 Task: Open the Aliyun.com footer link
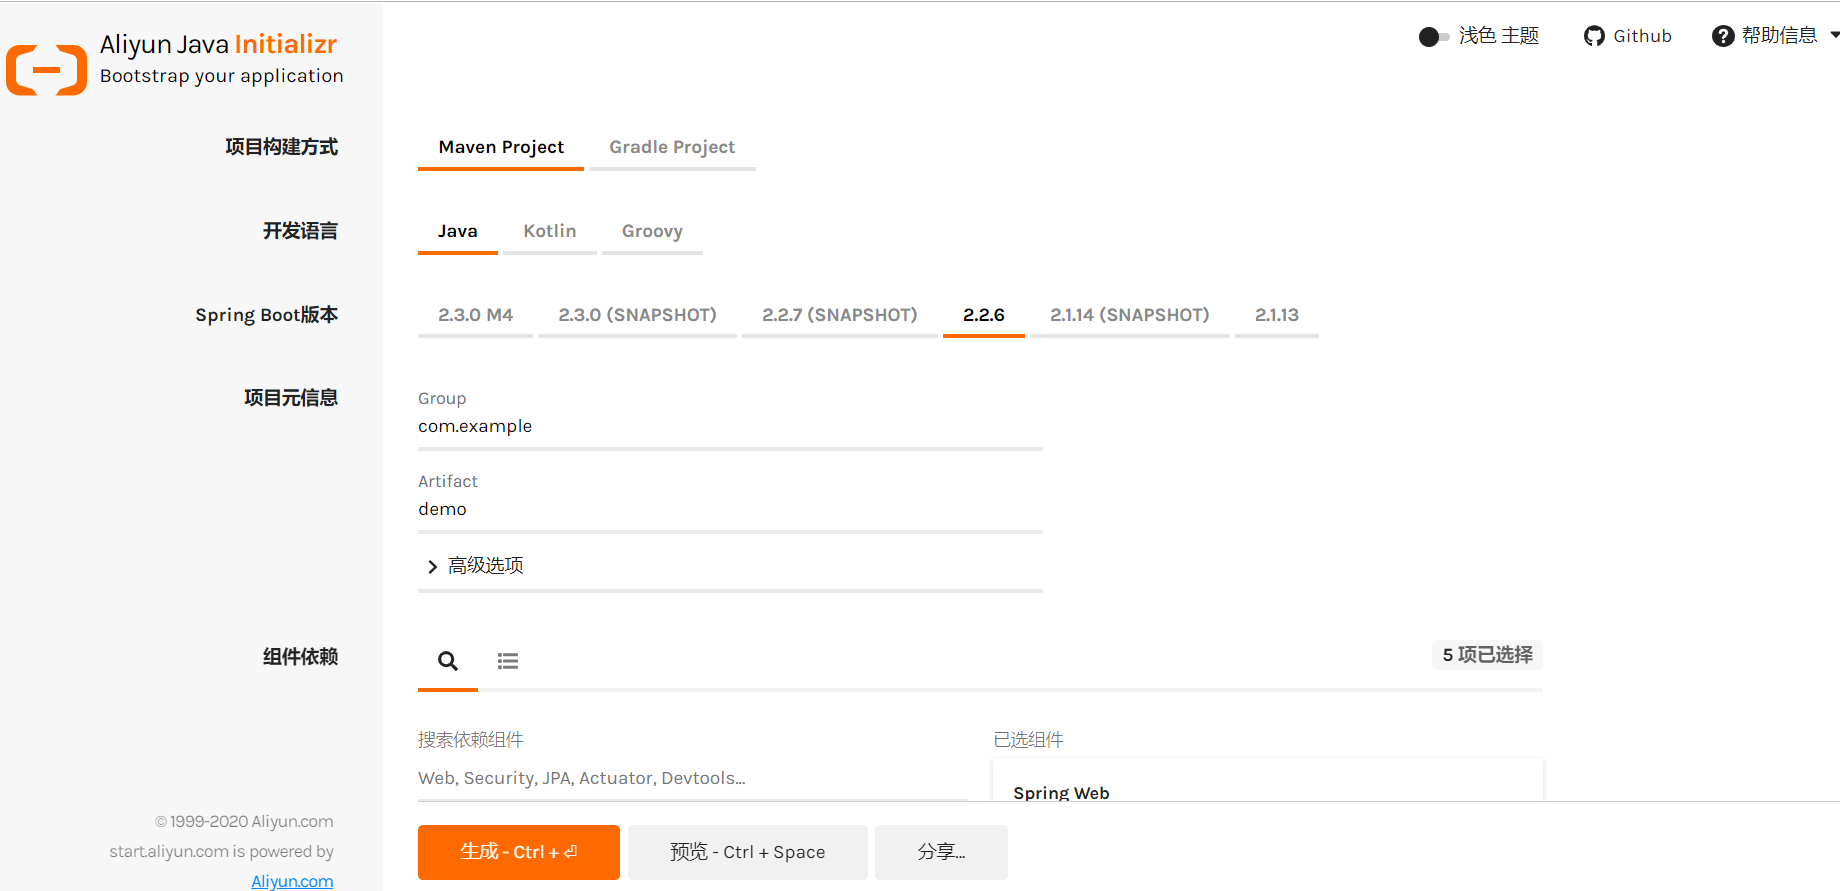point(292,881)
